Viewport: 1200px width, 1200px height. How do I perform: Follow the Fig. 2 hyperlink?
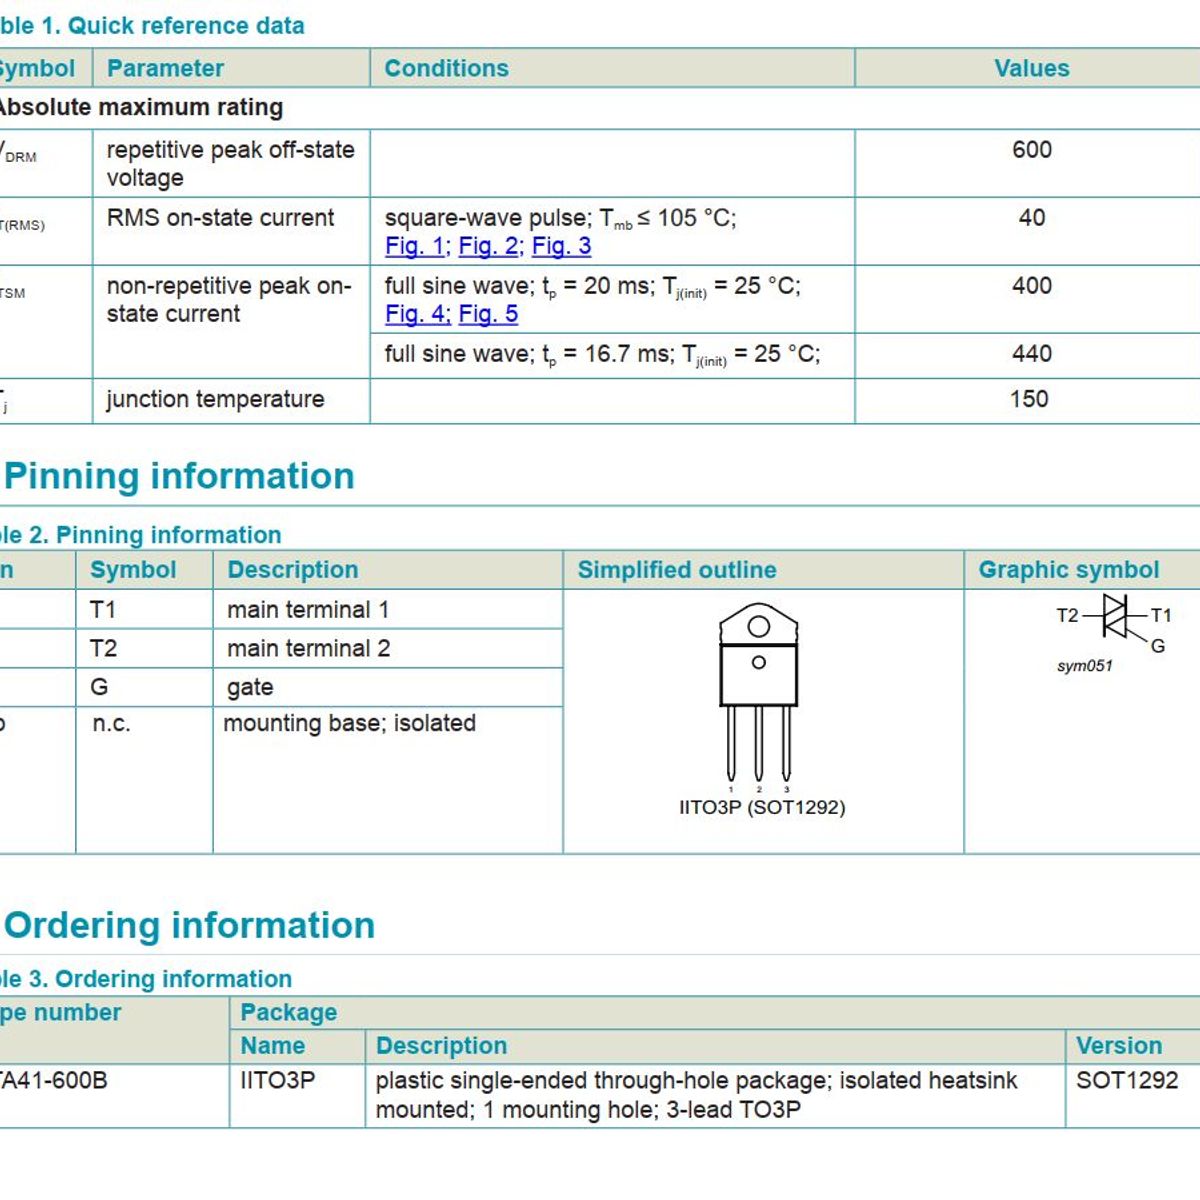coord(489,246)
